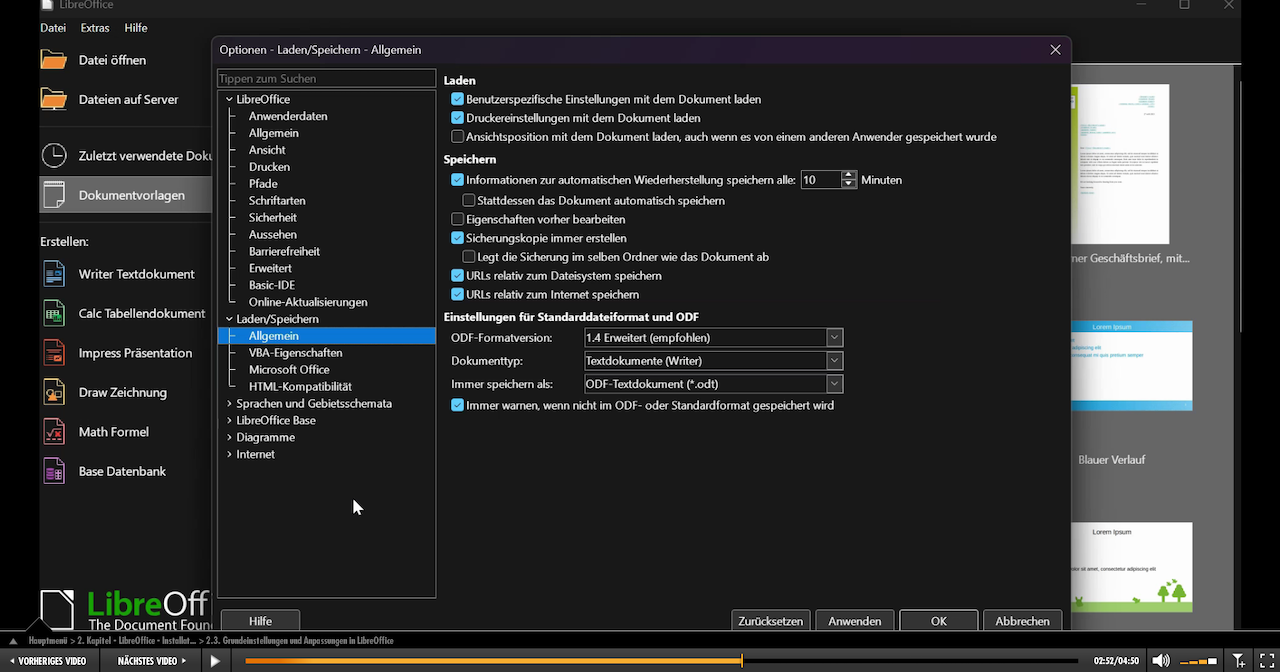Click the Dokumentvorlagen icon
Image resolution: width=1280 pixels, height=672 pixels.
[x=53, y=195]
